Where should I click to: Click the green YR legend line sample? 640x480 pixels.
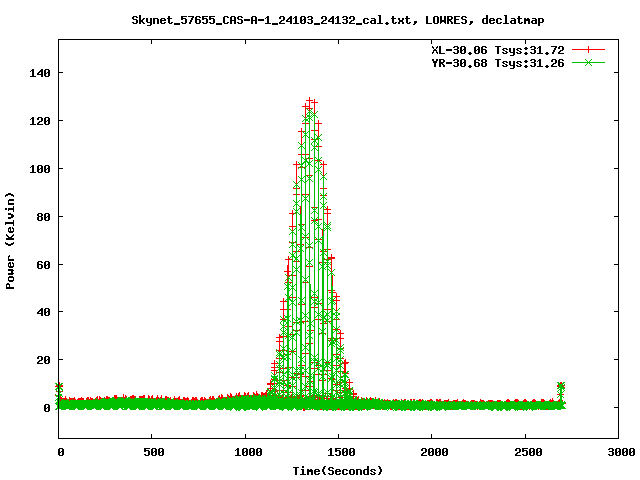588,63
